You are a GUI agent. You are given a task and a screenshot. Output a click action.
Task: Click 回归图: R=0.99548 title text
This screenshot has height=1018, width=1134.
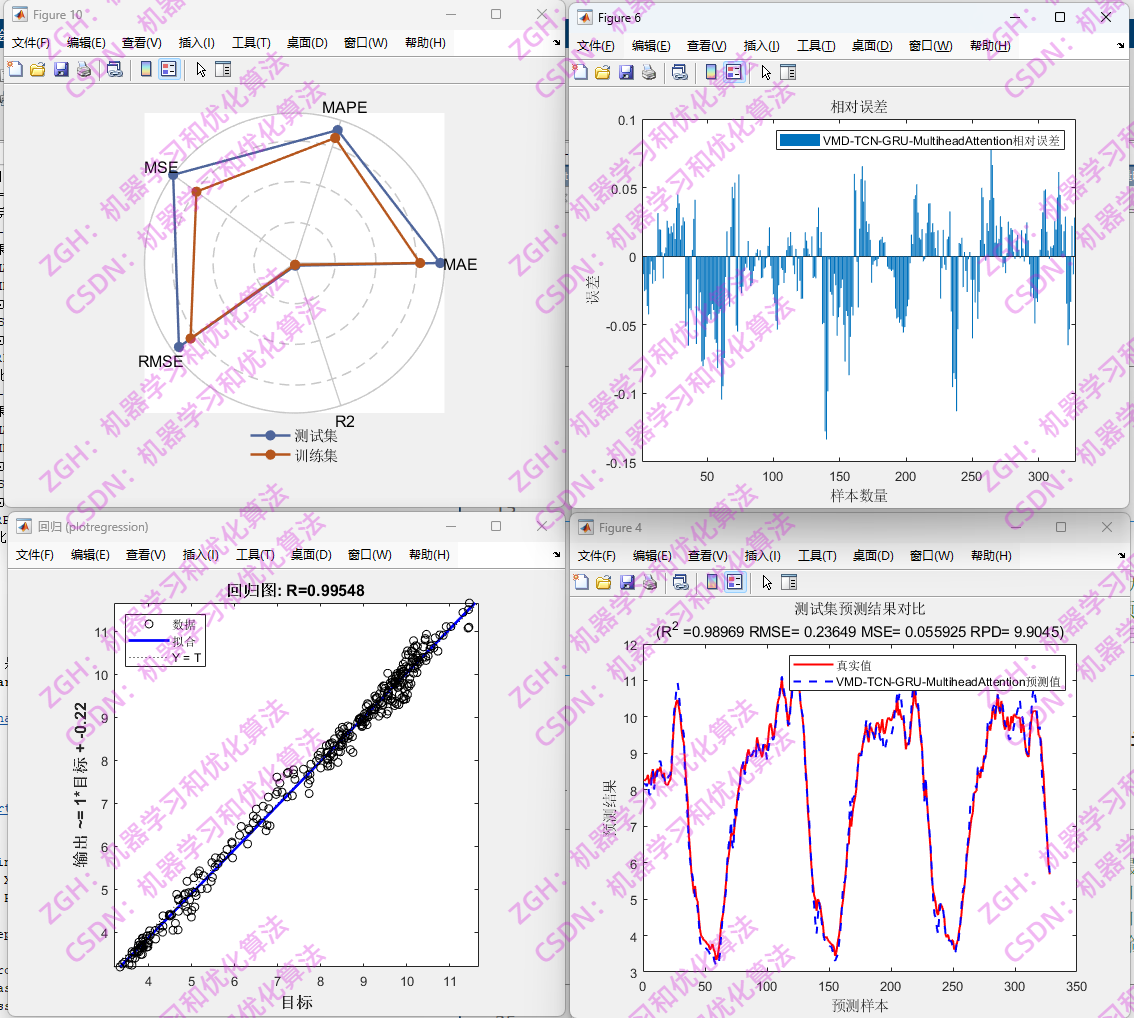coord(296,591)
